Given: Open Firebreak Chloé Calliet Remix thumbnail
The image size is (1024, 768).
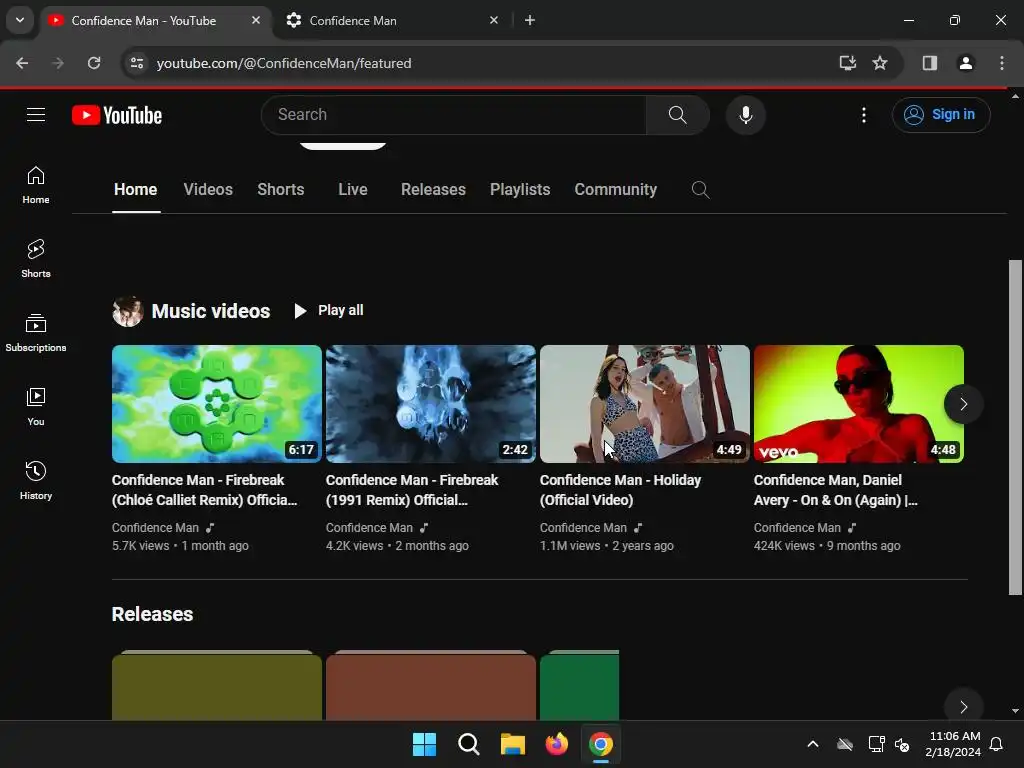Looking at the screenshot, I should pyautogui.click(x=217, y=404).
